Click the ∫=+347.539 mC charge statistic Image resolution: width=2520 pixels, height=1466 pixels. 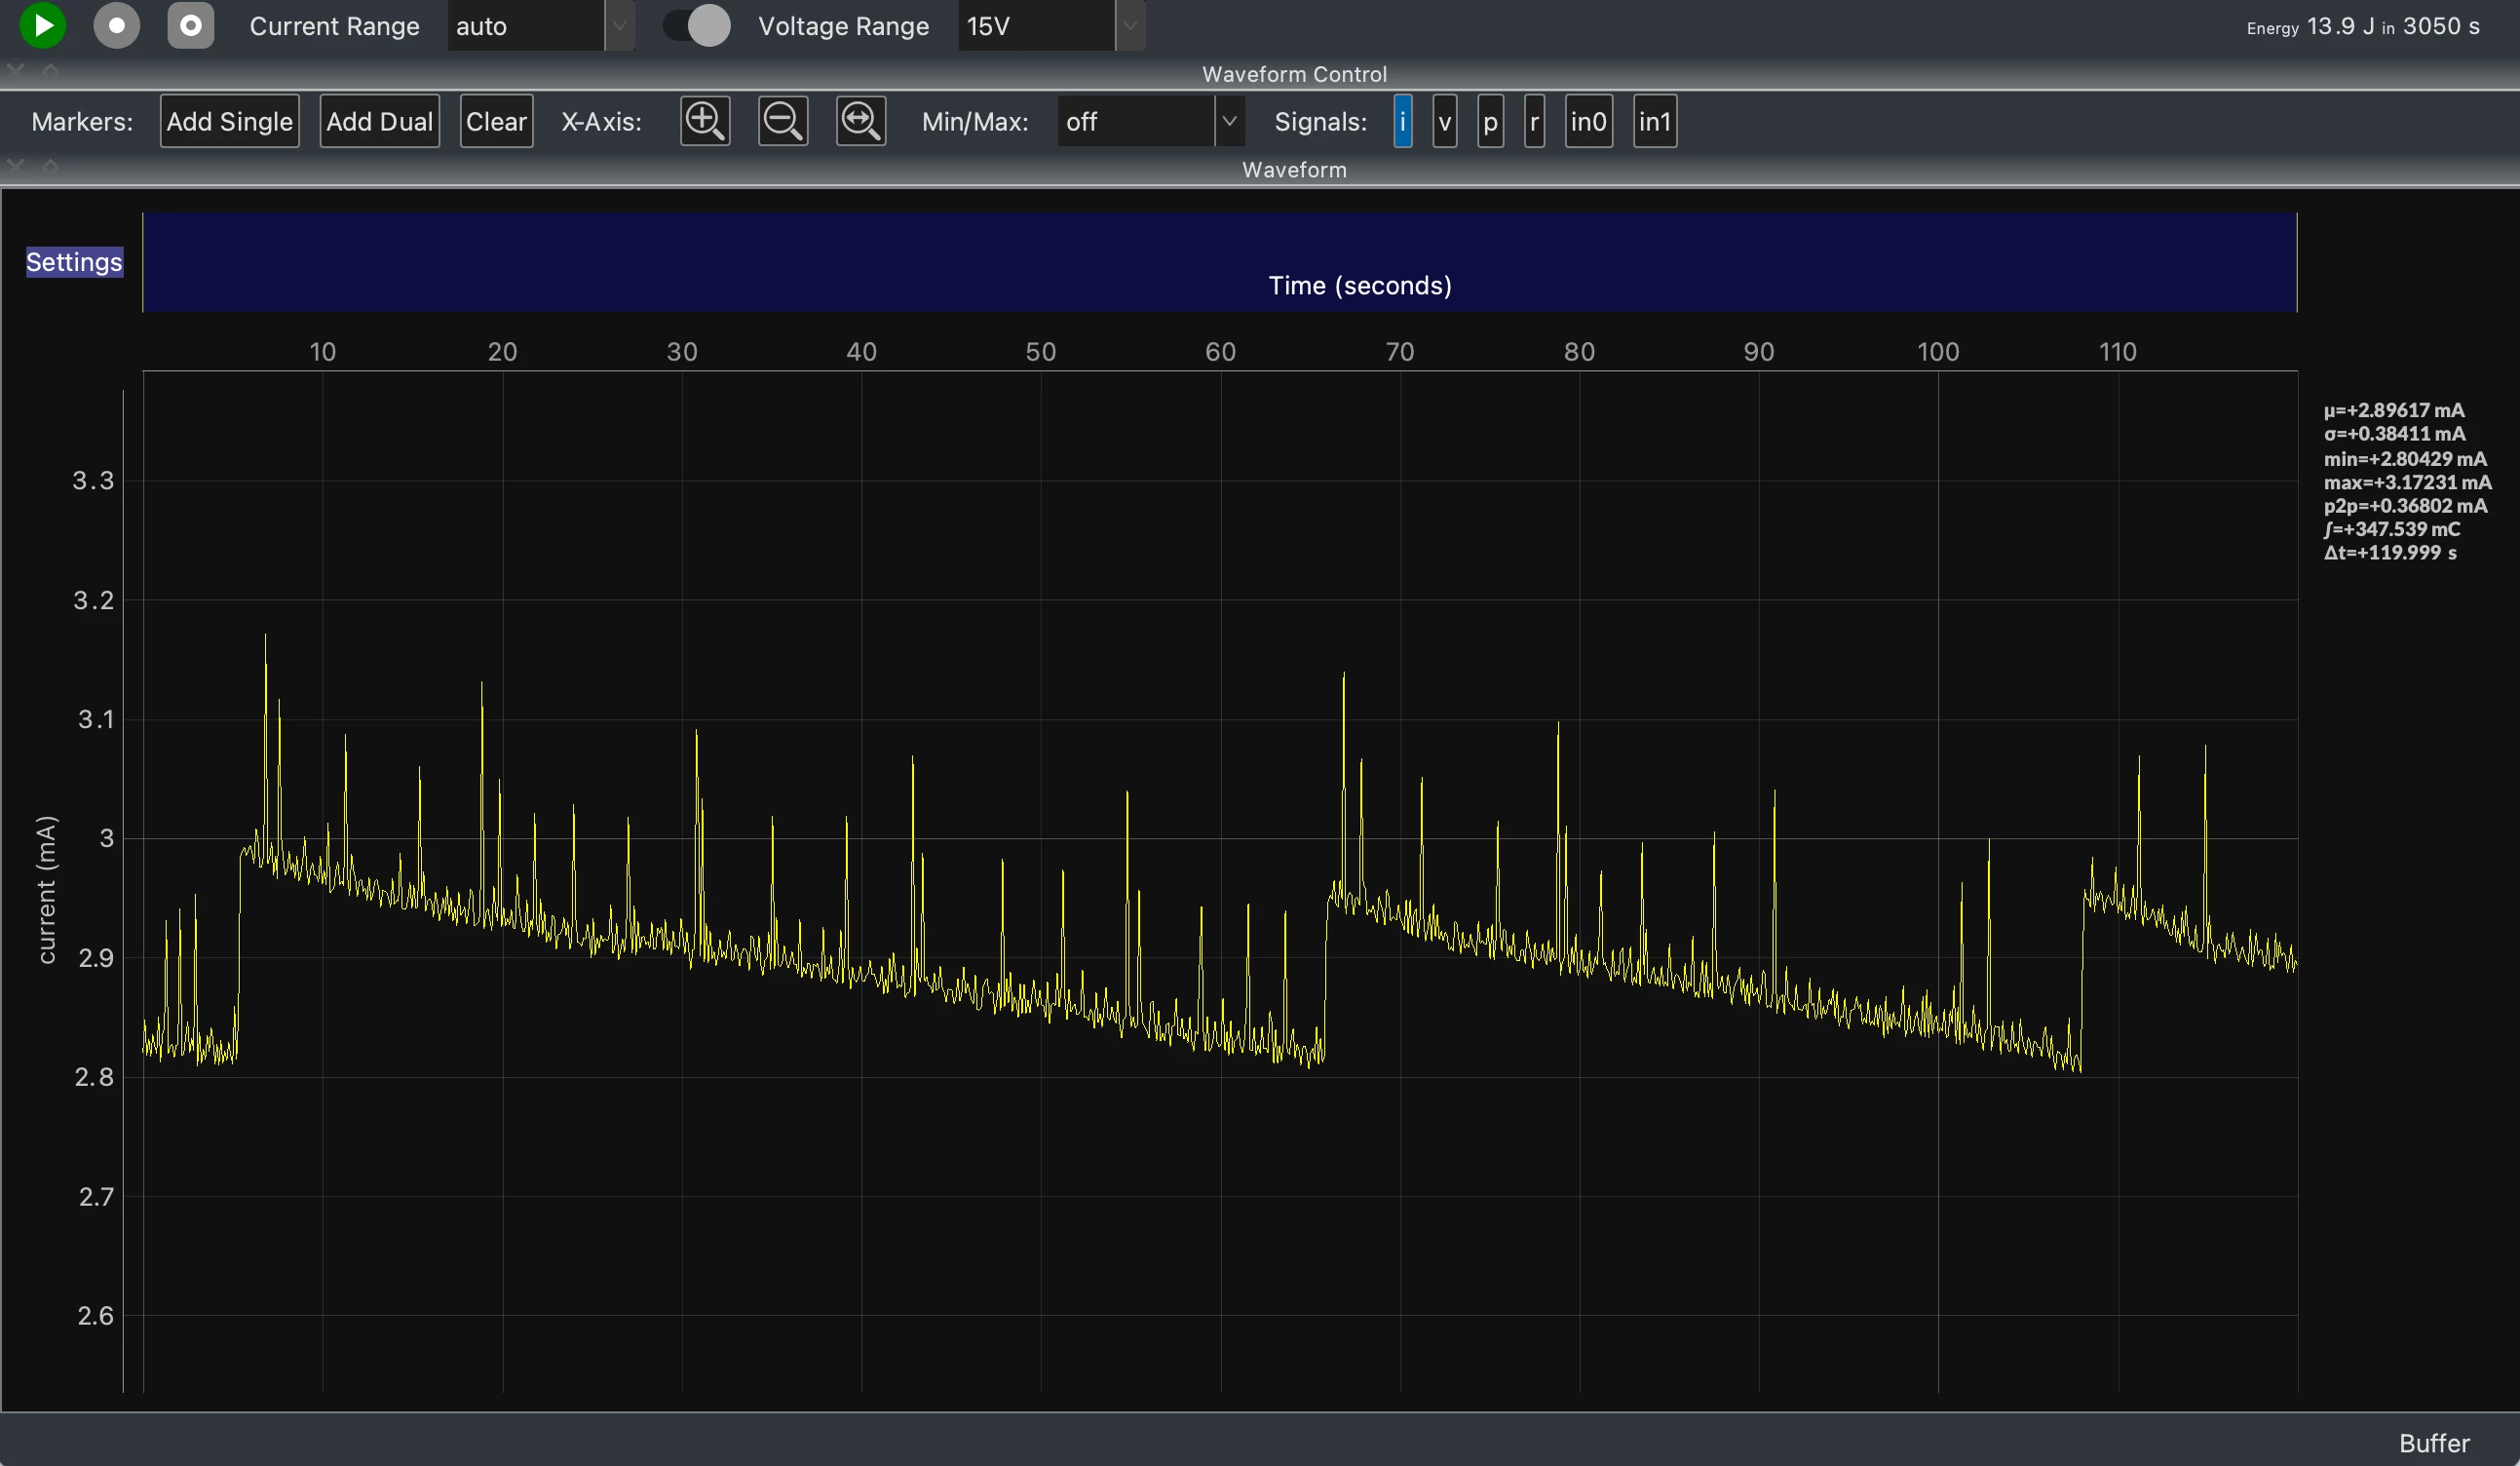[2392, 529]
